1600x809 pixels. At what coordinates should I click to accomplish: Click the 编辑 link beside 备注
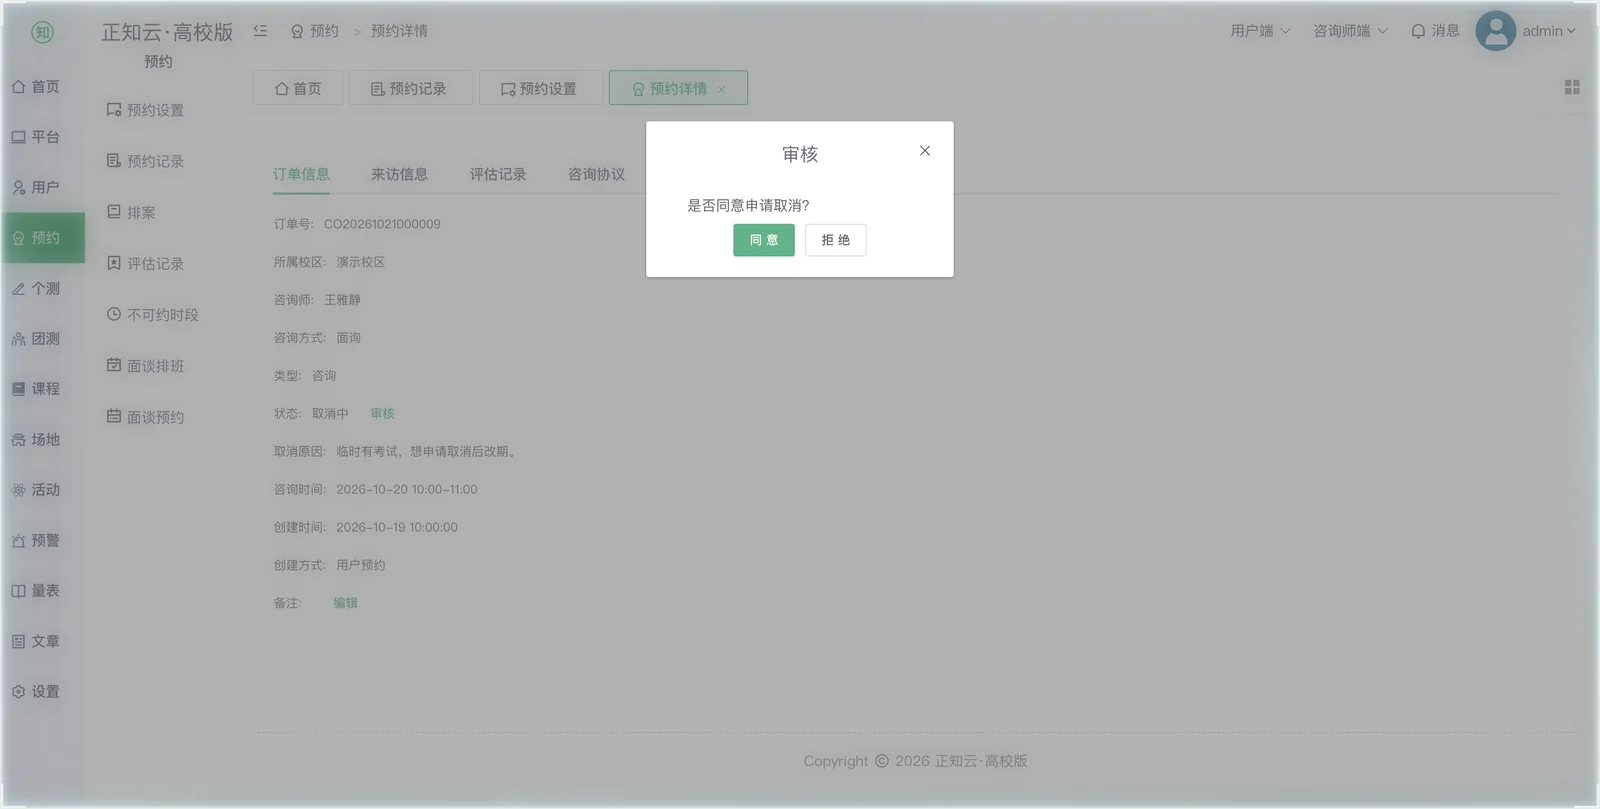coord(345,603)
